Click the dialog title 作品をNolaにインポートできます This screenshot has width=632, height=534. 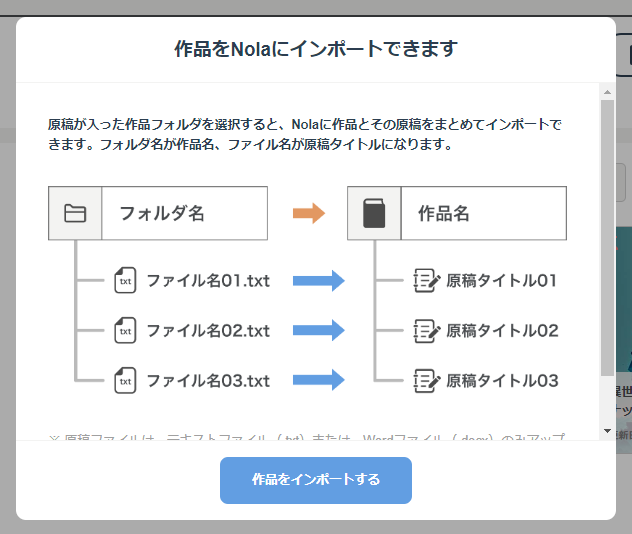click(x=316, y=49)
